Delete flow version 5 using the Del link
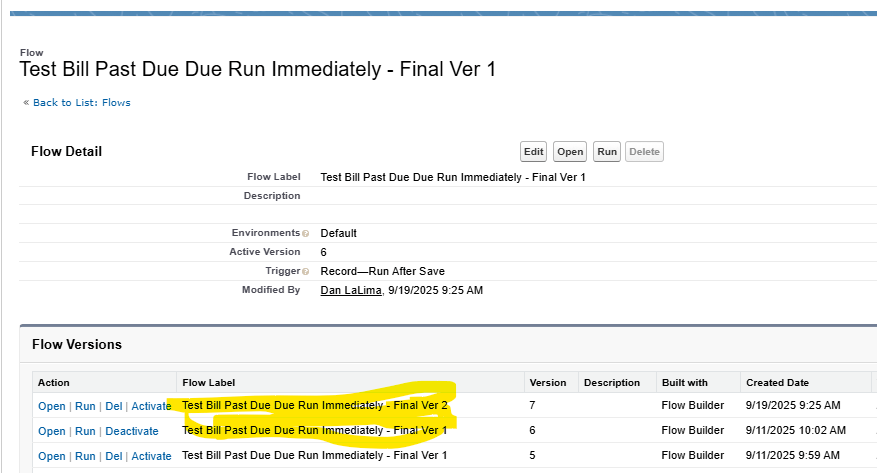 click(x=114, y=456)
